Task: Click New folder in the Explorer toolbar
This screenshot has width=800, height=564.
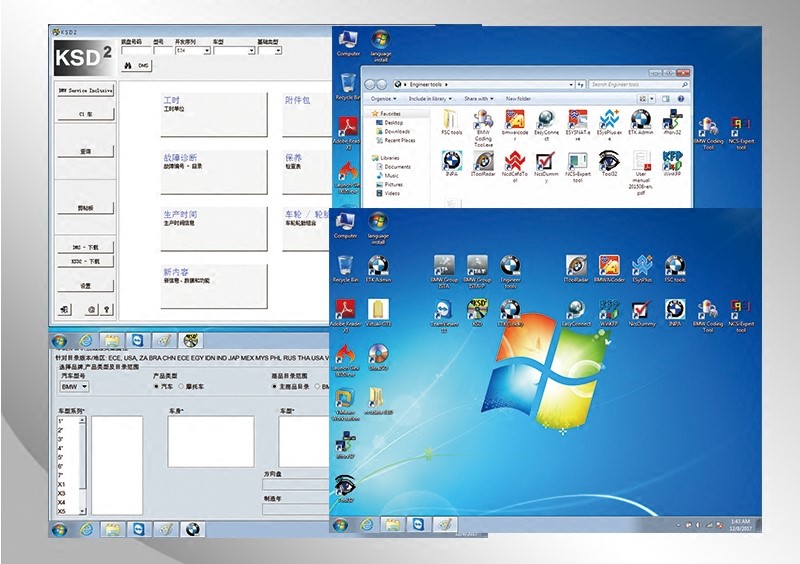Action: point(518,99)
